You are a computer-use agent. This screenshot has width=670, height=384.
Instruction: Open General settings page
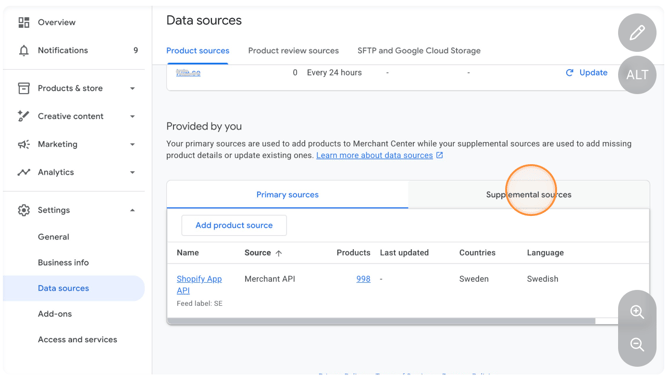53,237
